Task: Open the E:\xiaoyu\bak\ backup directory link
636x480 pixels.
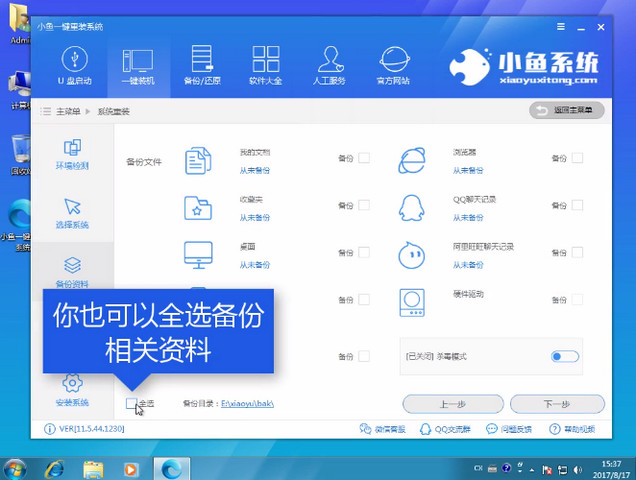Action: [246, 404]
